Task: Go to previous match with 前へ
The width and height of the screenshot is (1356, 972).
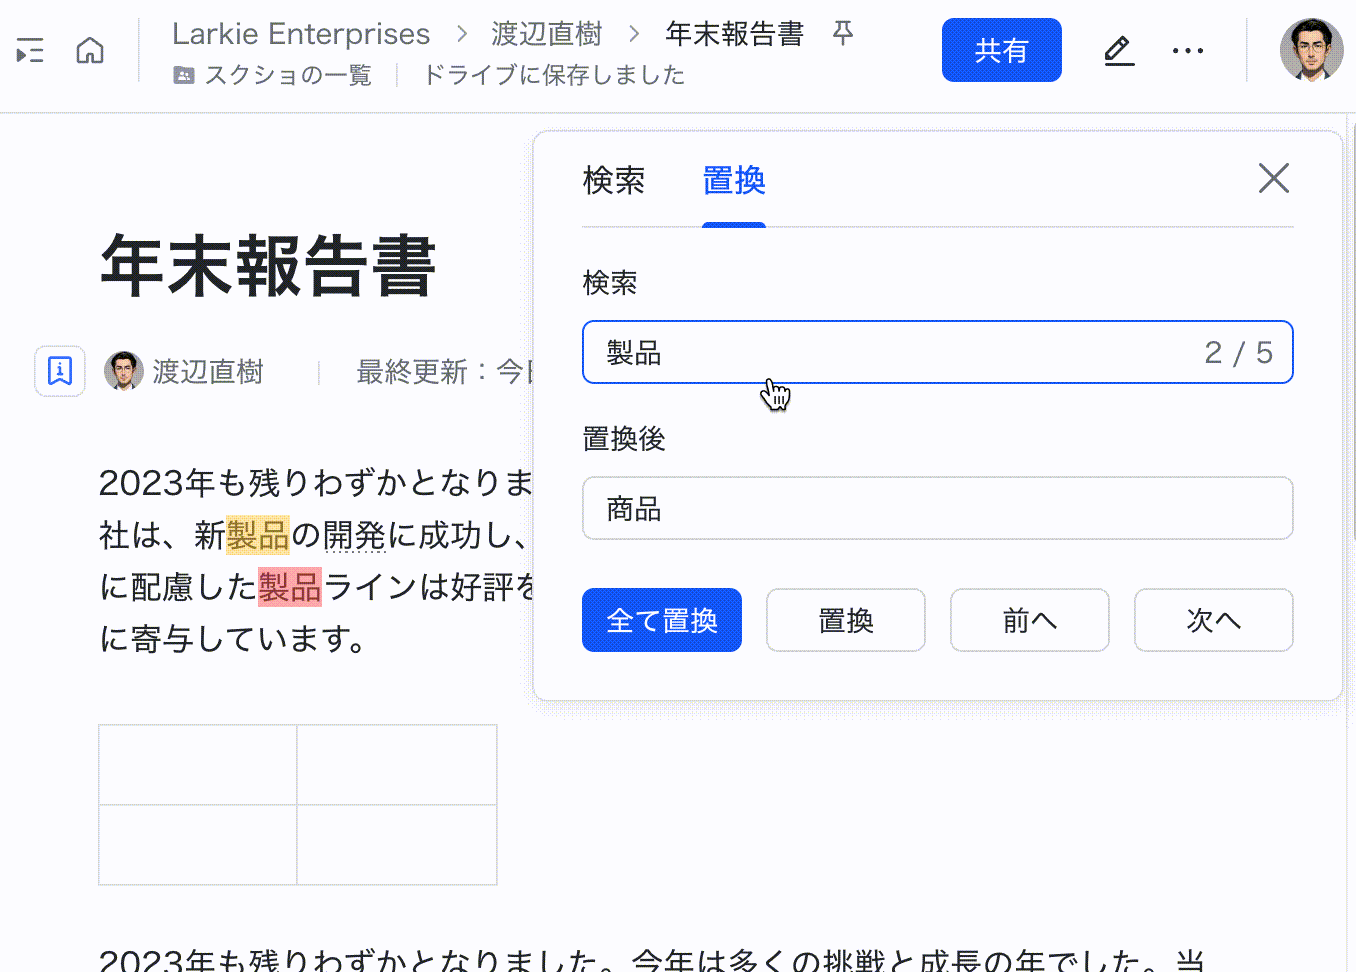Action: 1029,620
